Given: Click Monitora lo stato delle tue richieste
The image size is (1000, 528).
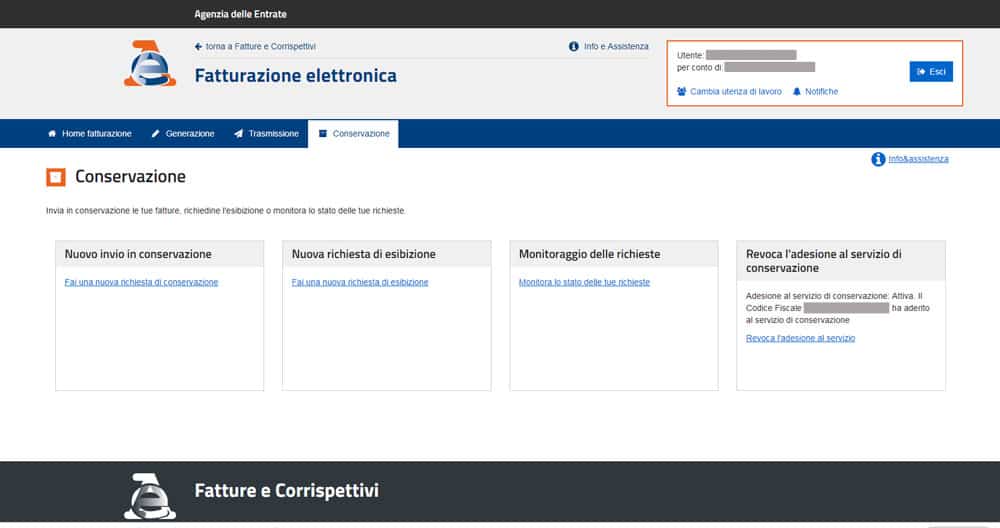Looking at the screenshot, I should (584, 282).
